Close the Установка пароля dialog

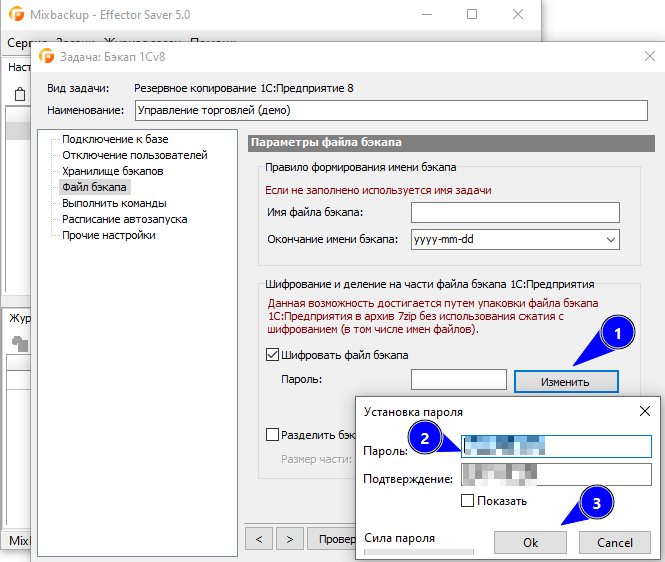[645, 411]
